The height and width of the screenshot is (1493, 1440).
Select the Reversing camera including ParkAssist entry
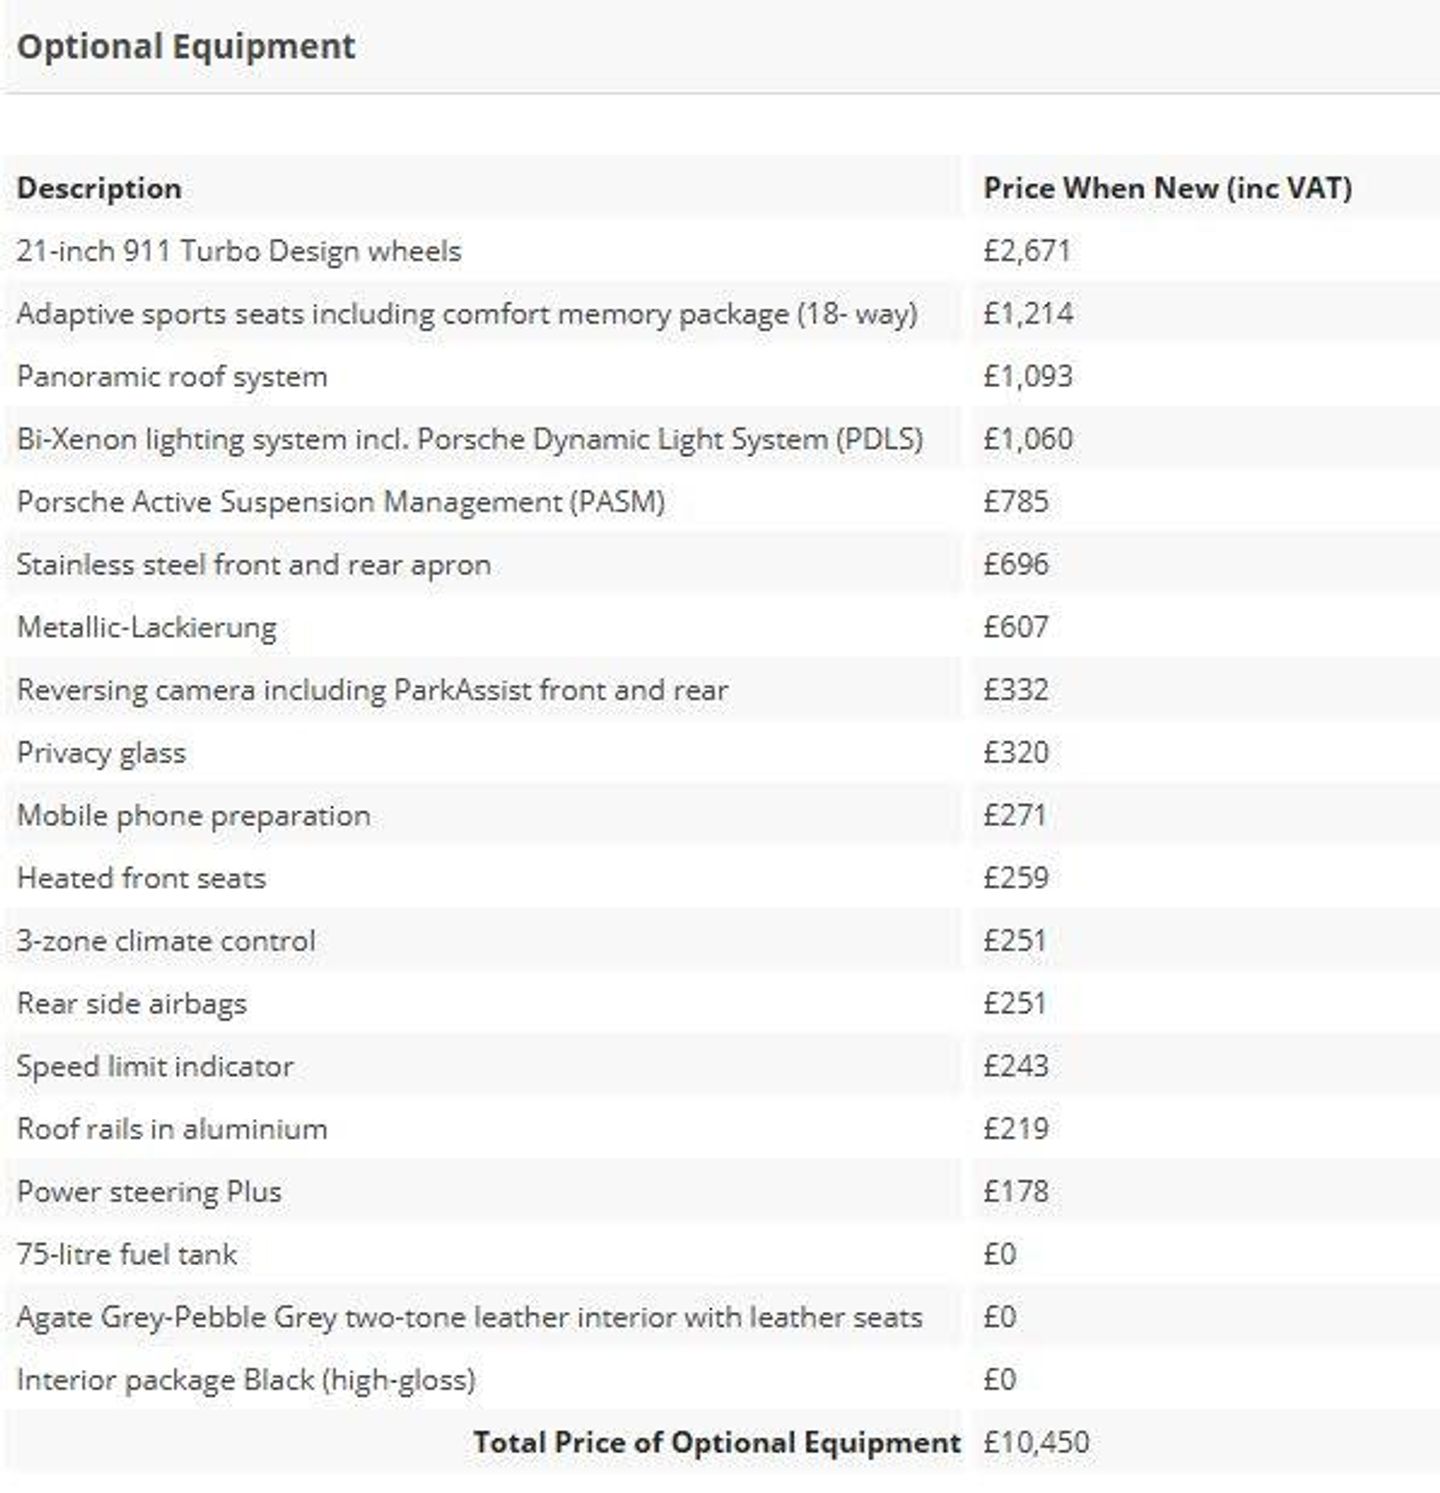click(x=372, y=690)
